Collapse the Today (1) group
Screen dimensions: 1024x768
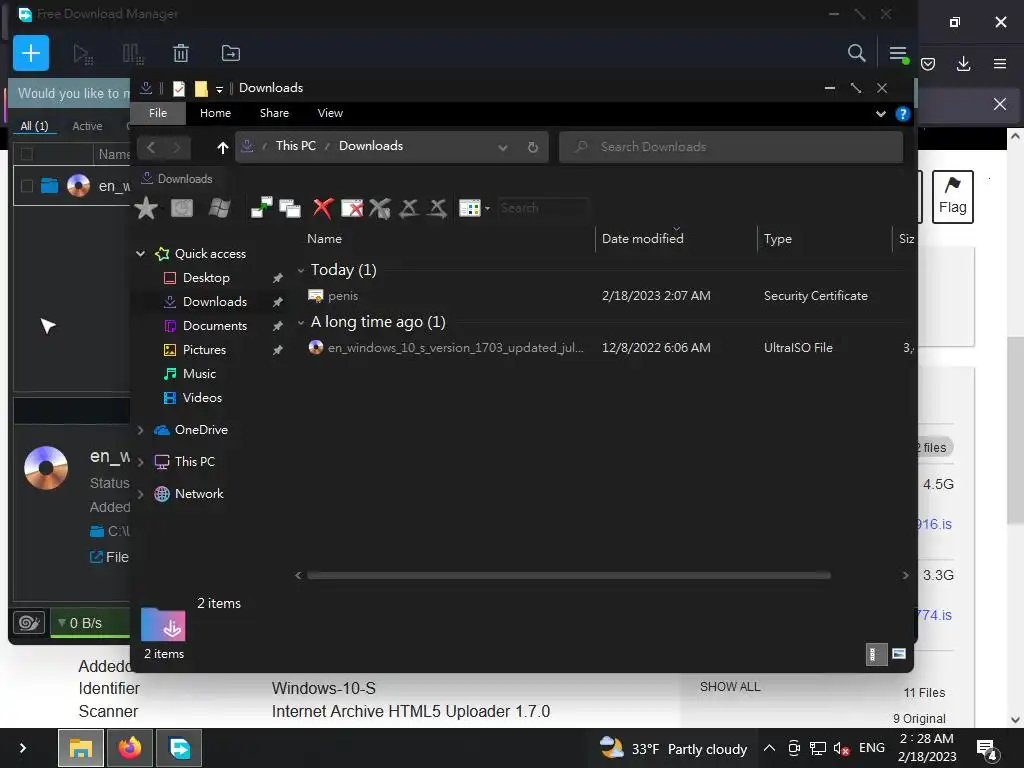coord(300,270)
